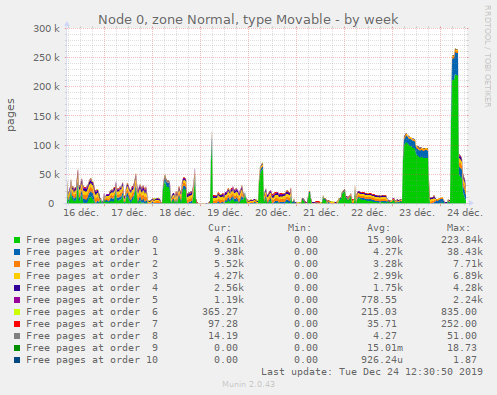The image size is (497, 395).
Task: Click order 6 max value 835.00
Action: tap(459, 312)
